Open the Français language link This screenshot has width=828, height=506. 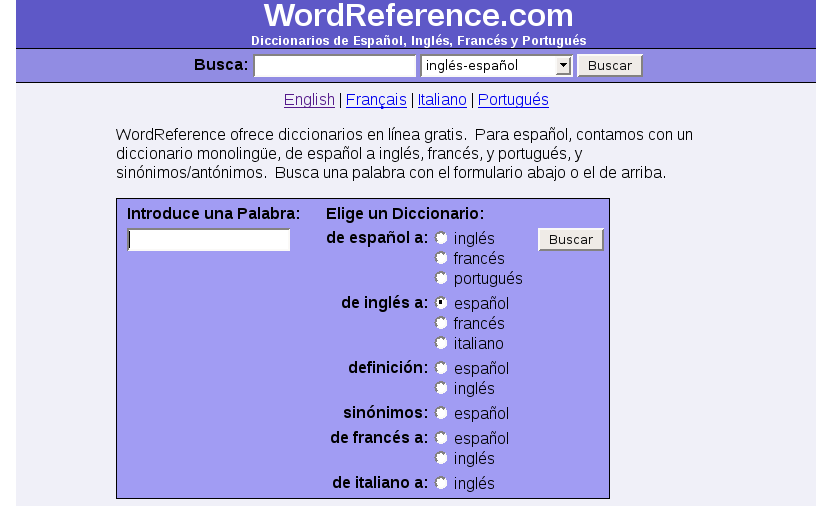(x=376, y=100)
